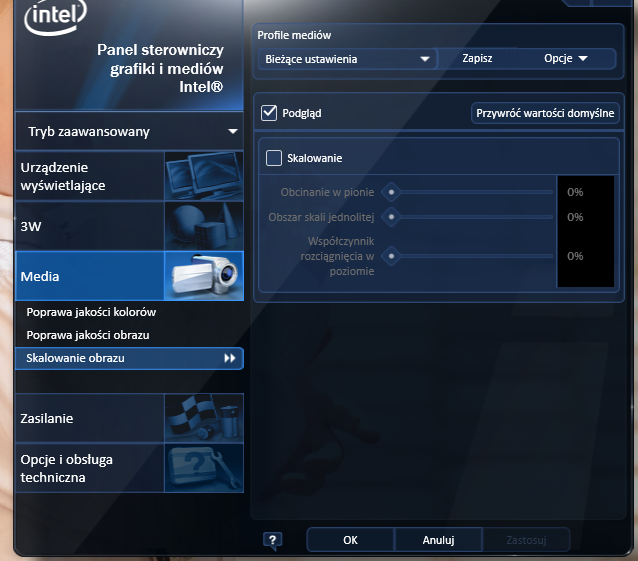Open the Tryb zaawansowany mode dropdown

pos(129,131)
